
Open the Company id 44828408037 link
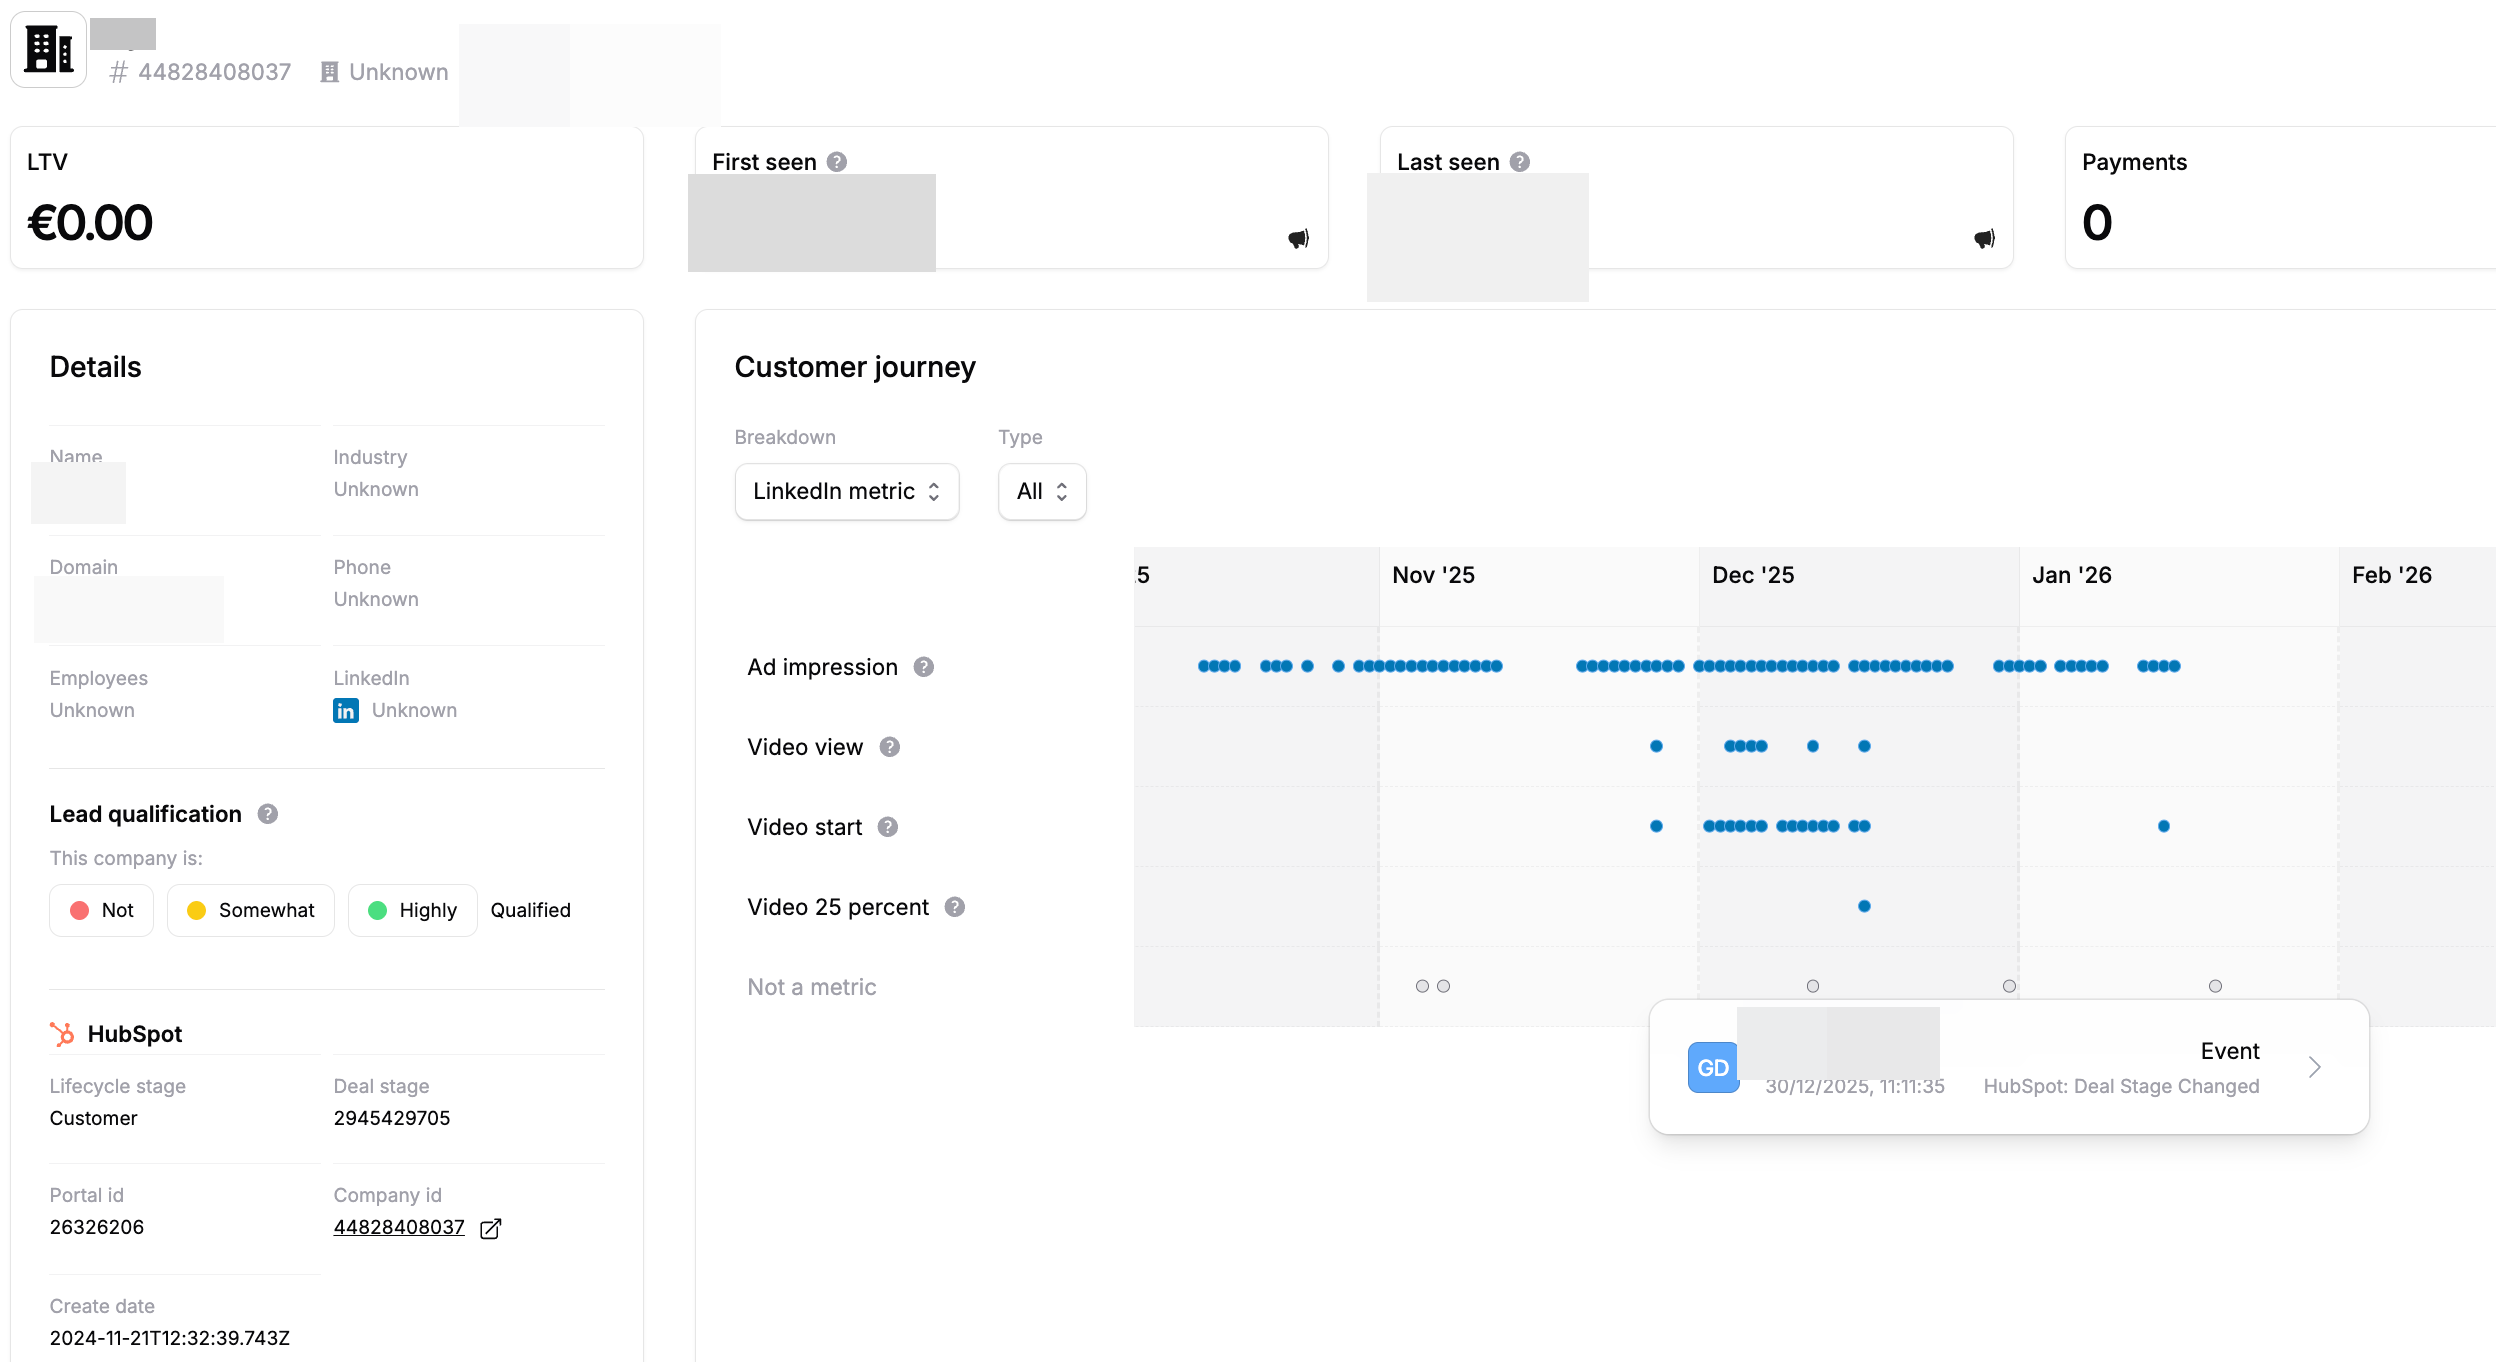[399, 1227]
